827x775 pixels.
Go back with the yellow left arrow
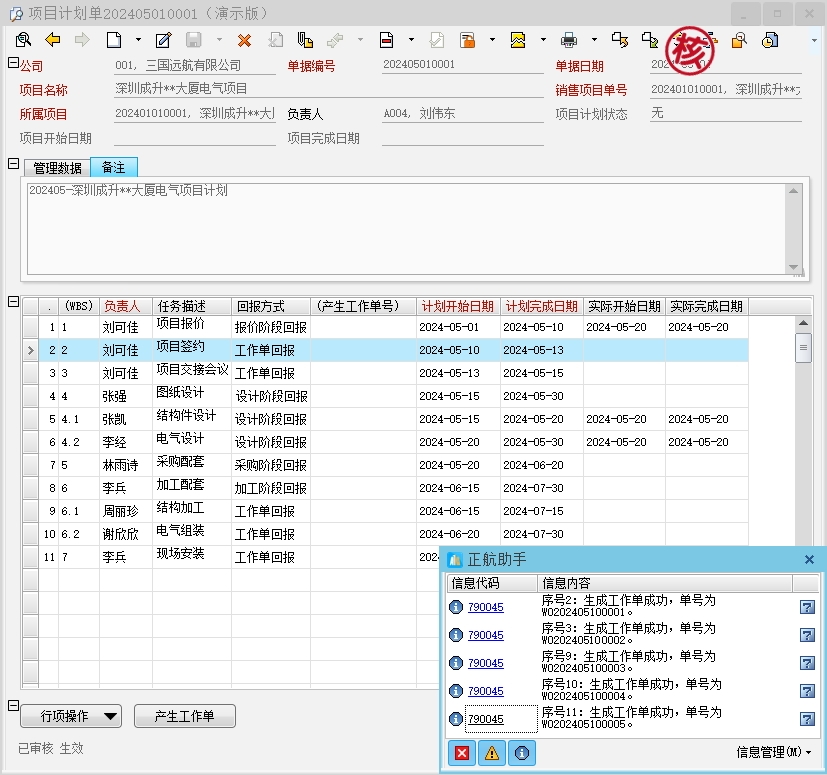click(53, 40)
